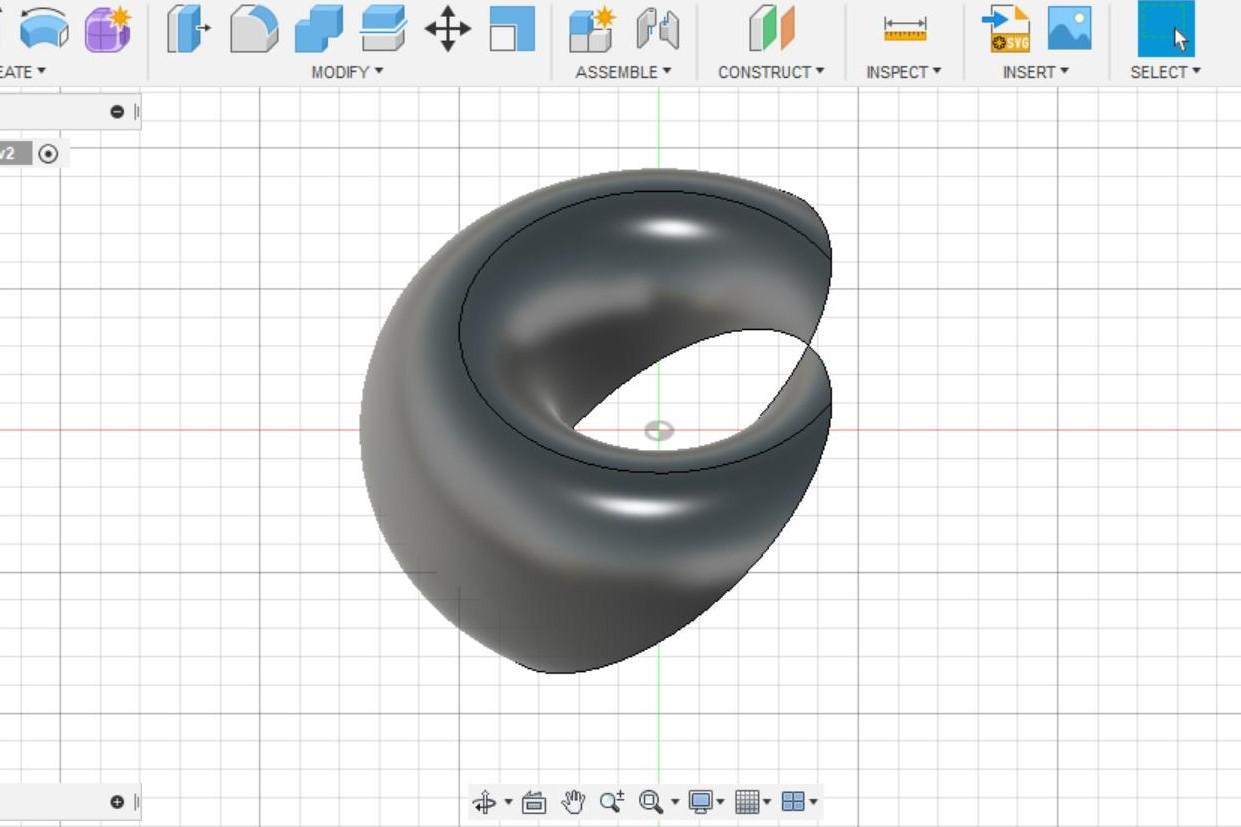Open the ASSEMBLE menu
The height and width of the screenshot is (827, 1241).
pyautogui.click(x=621, y=71)
